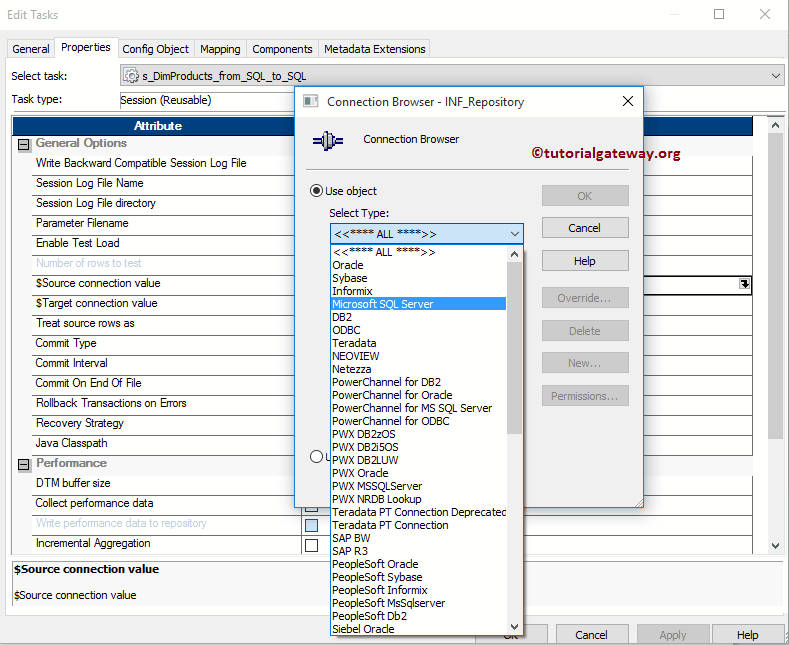Click the $Target connection value attribute row
The image size is (789, 645).
click(x=164, y=303)
